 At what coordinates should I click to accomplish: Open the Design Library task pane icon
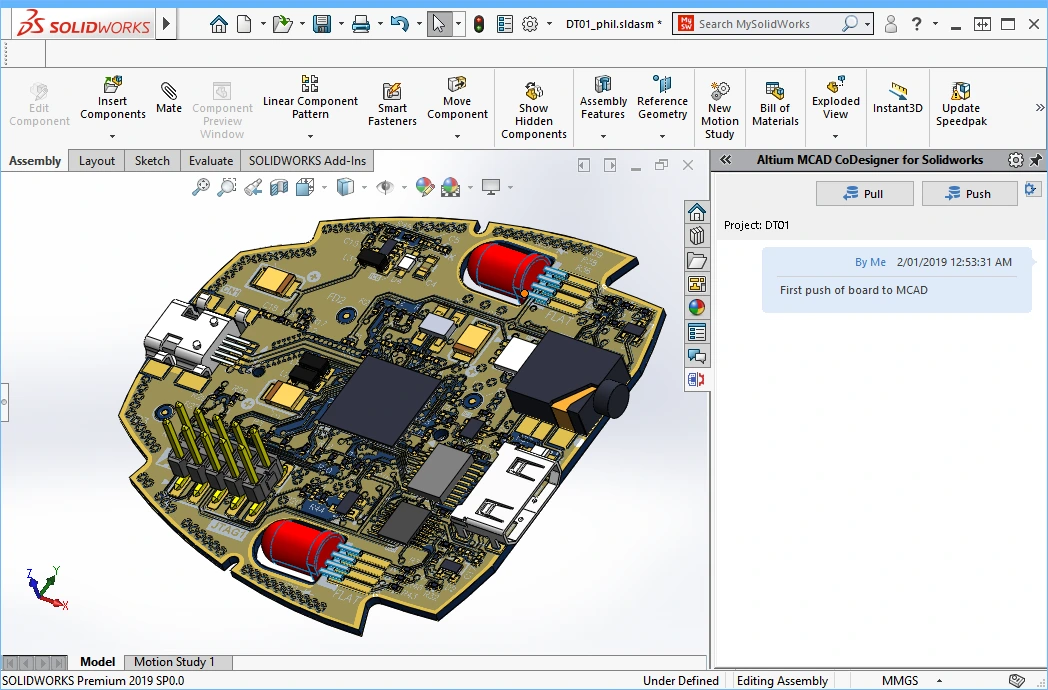(697, 236)
